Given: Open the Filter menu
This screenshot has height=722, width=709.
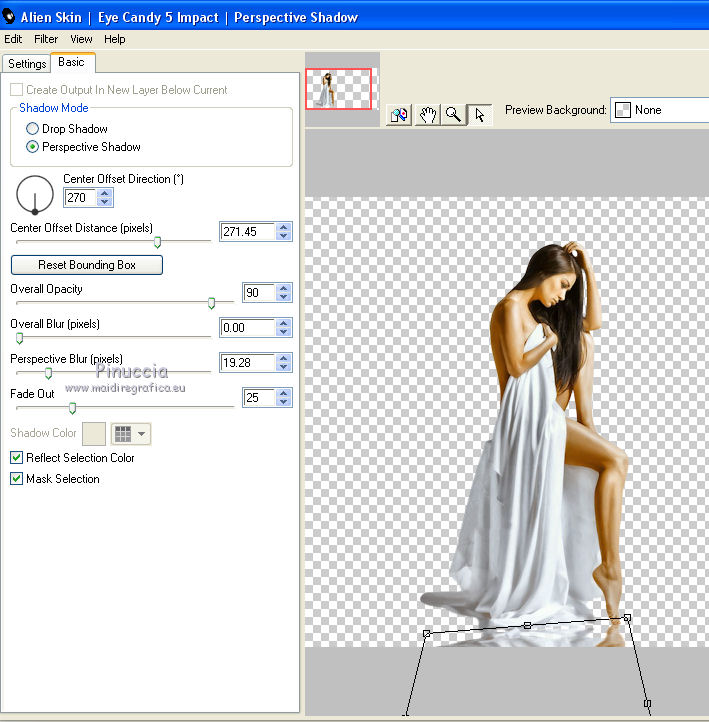Looking at the screenshot, I should pyautogui.click(x=46, y=39).
